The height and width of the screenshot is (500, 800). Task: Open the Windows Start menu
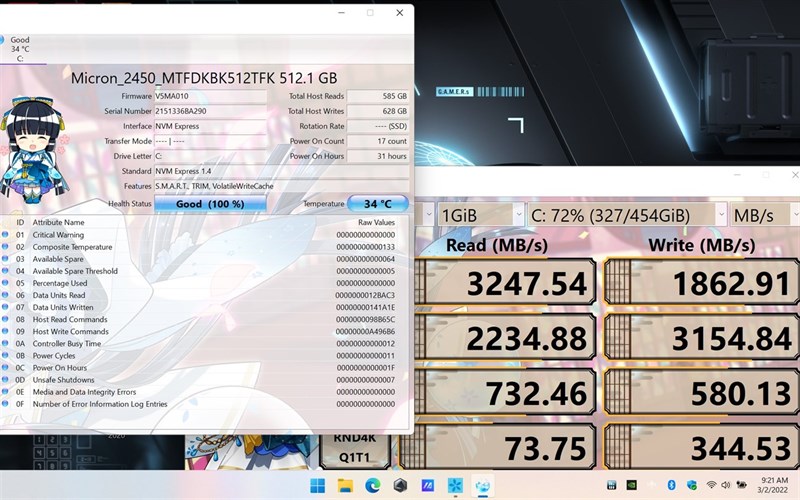click(317, 485)
